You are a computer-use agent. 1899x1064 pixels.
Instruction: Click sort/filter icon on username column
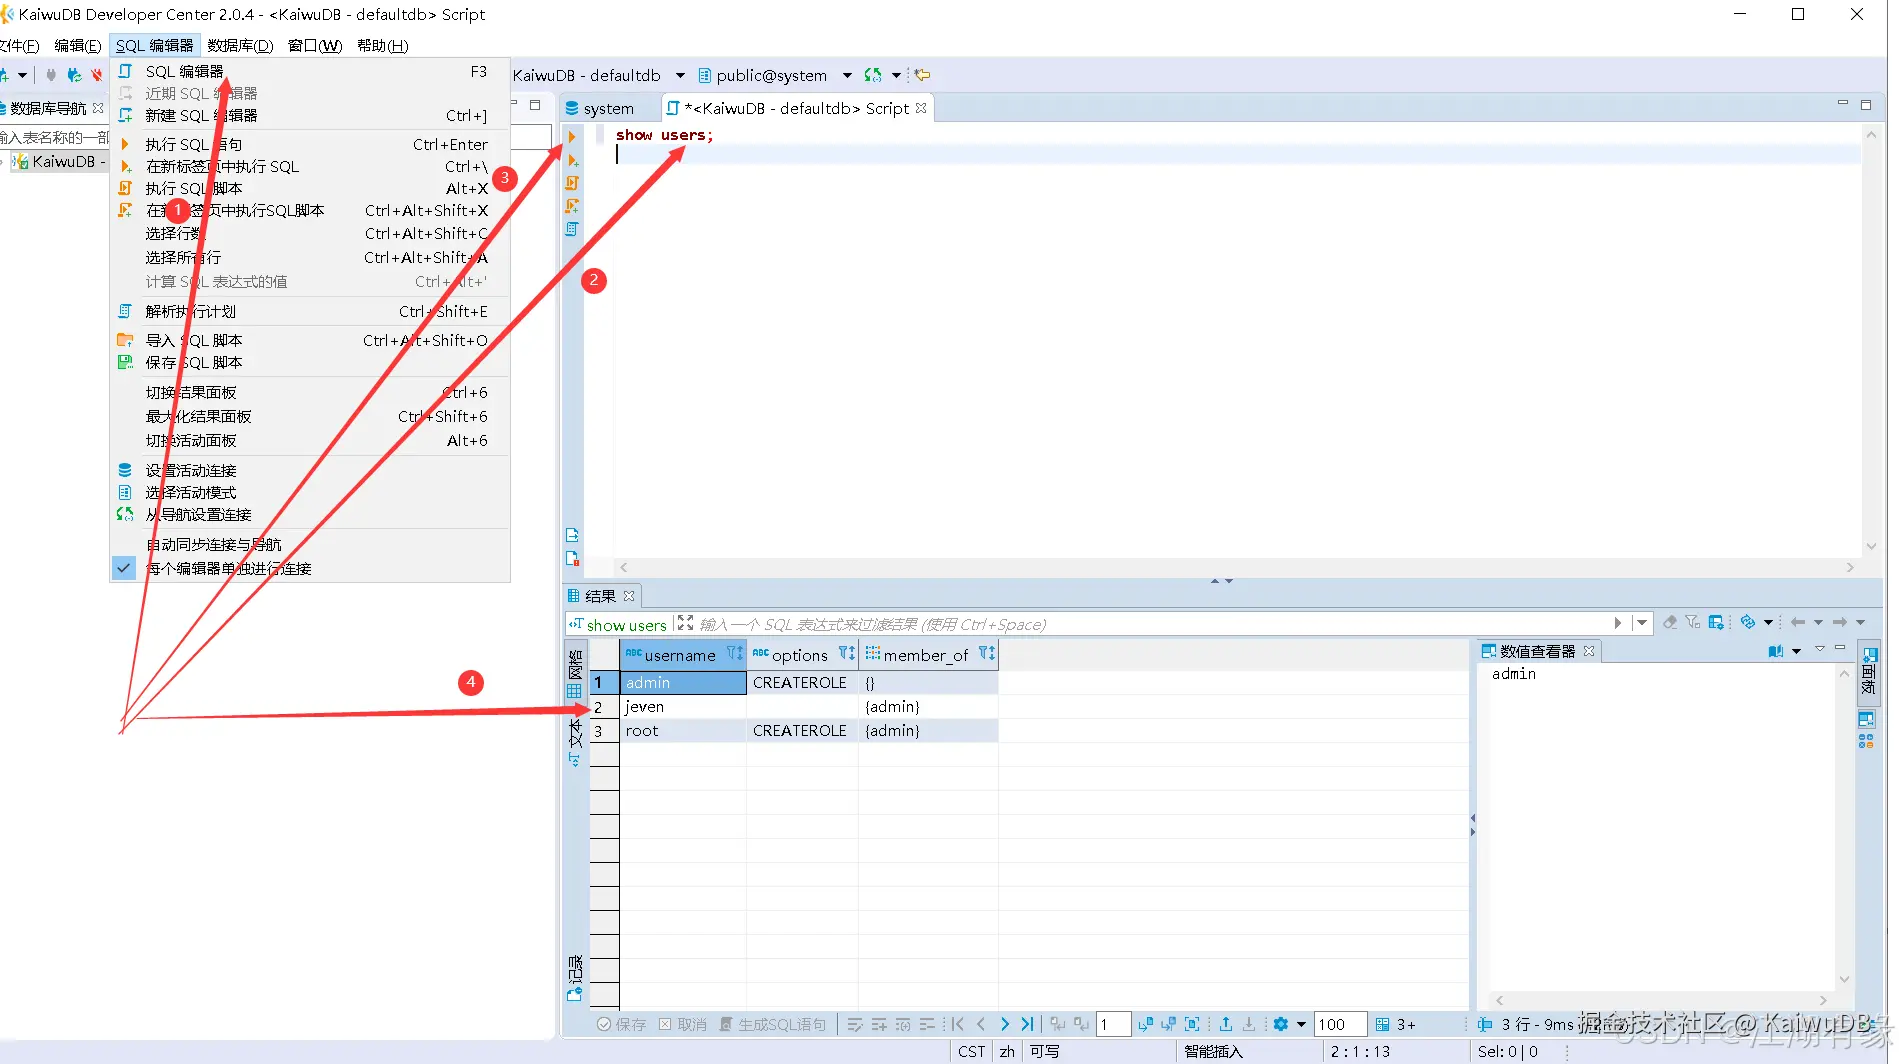[734, 654]
